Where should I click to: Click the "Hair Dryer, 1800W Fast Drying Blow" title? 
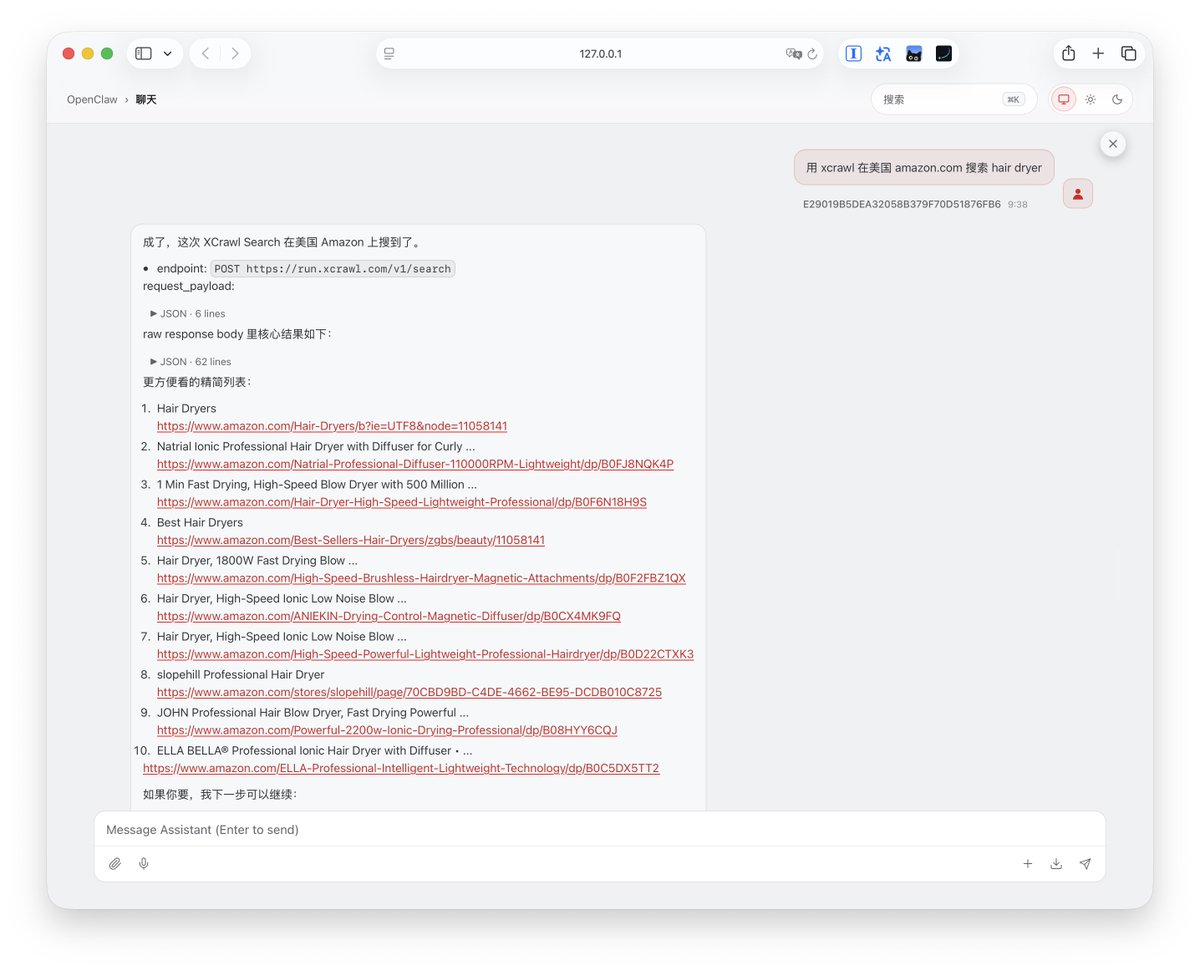[x=257, y=560]
